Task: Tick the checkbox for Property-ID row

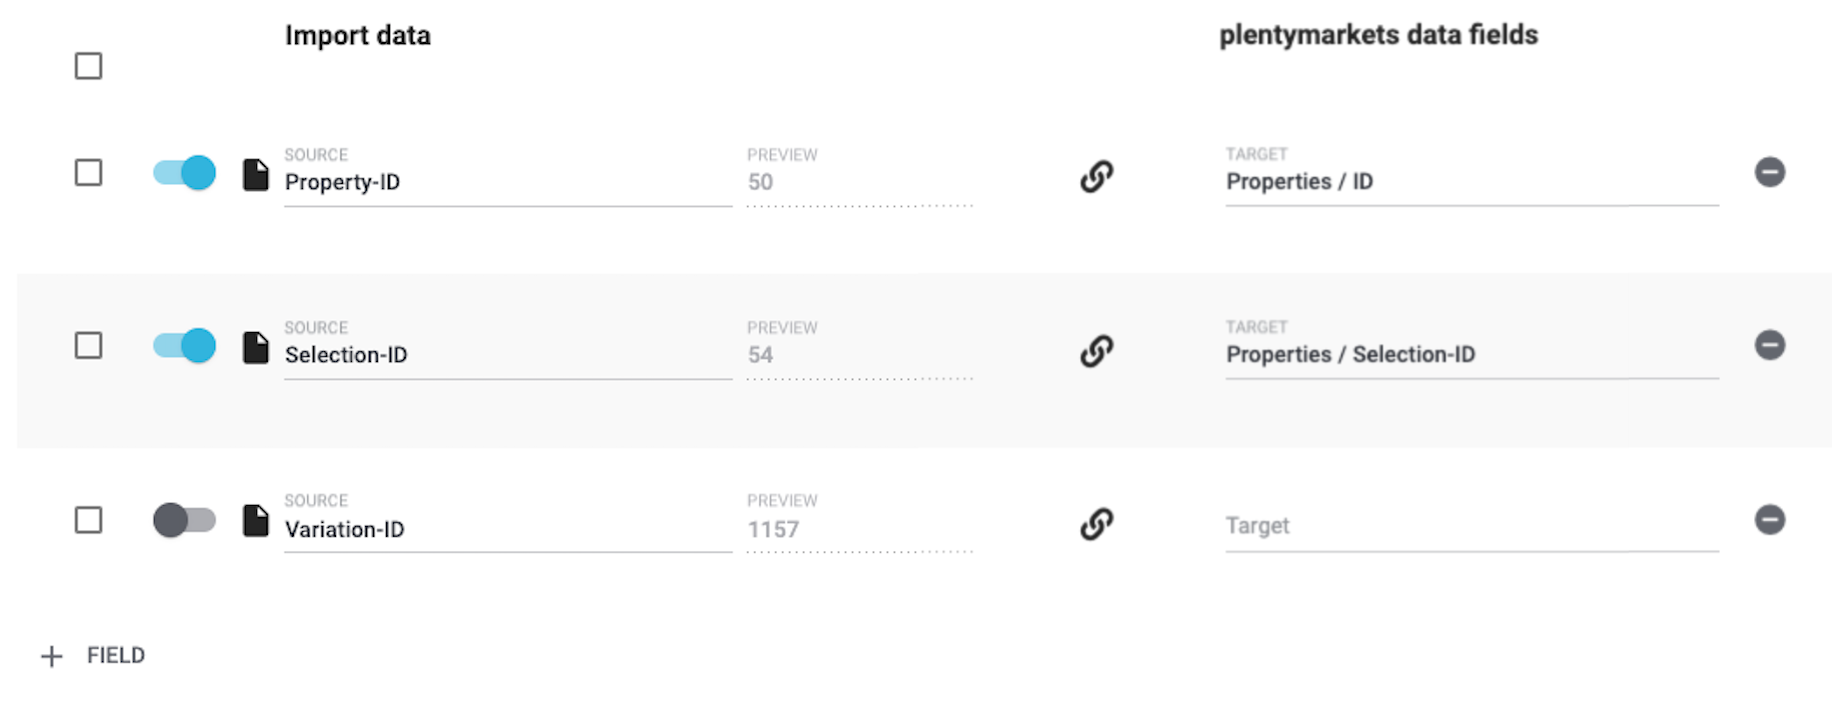Action: coord(89,173)
